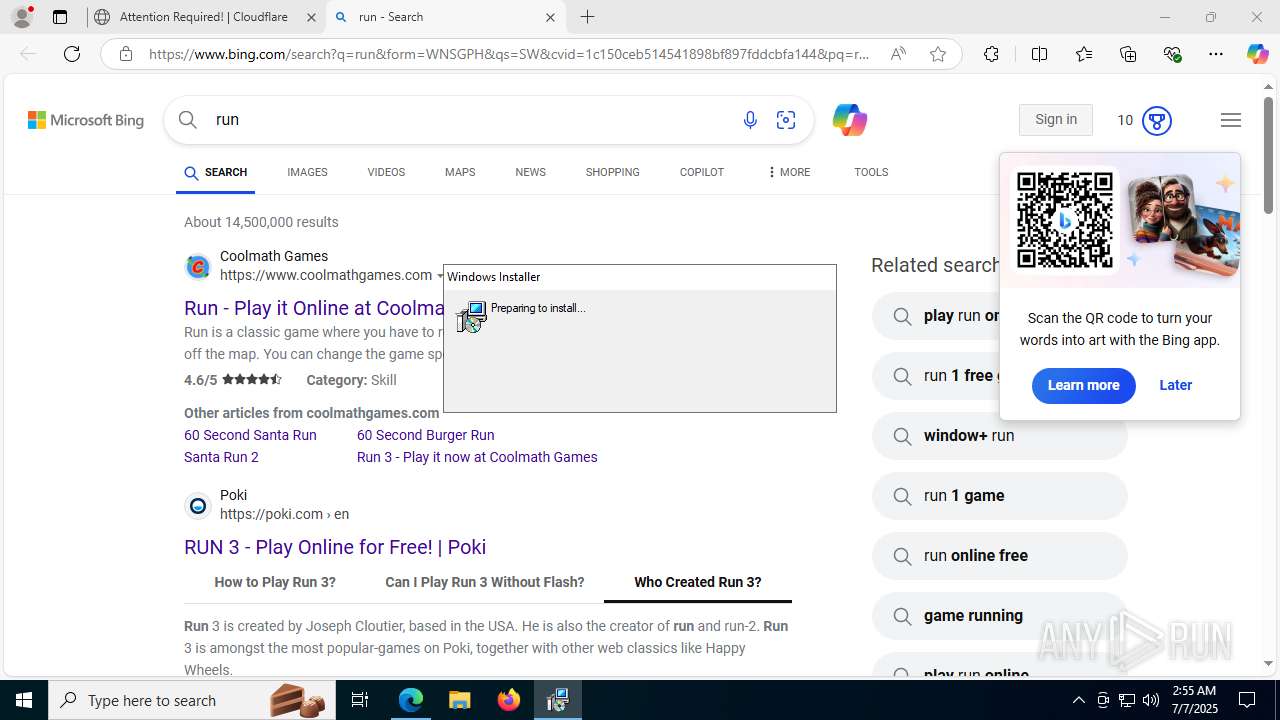Open the Copilot sidebar icon in toolbar
Screen dimensions: 1280x720
(x=1257, y=54)
